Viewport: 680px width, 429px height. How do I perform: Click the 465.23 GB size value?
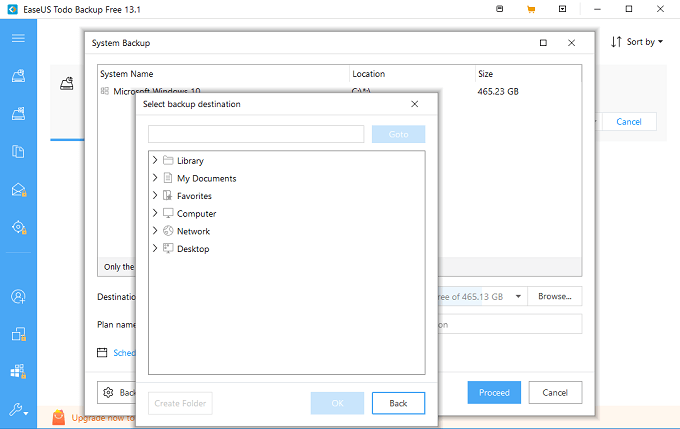tap(498, 92)
